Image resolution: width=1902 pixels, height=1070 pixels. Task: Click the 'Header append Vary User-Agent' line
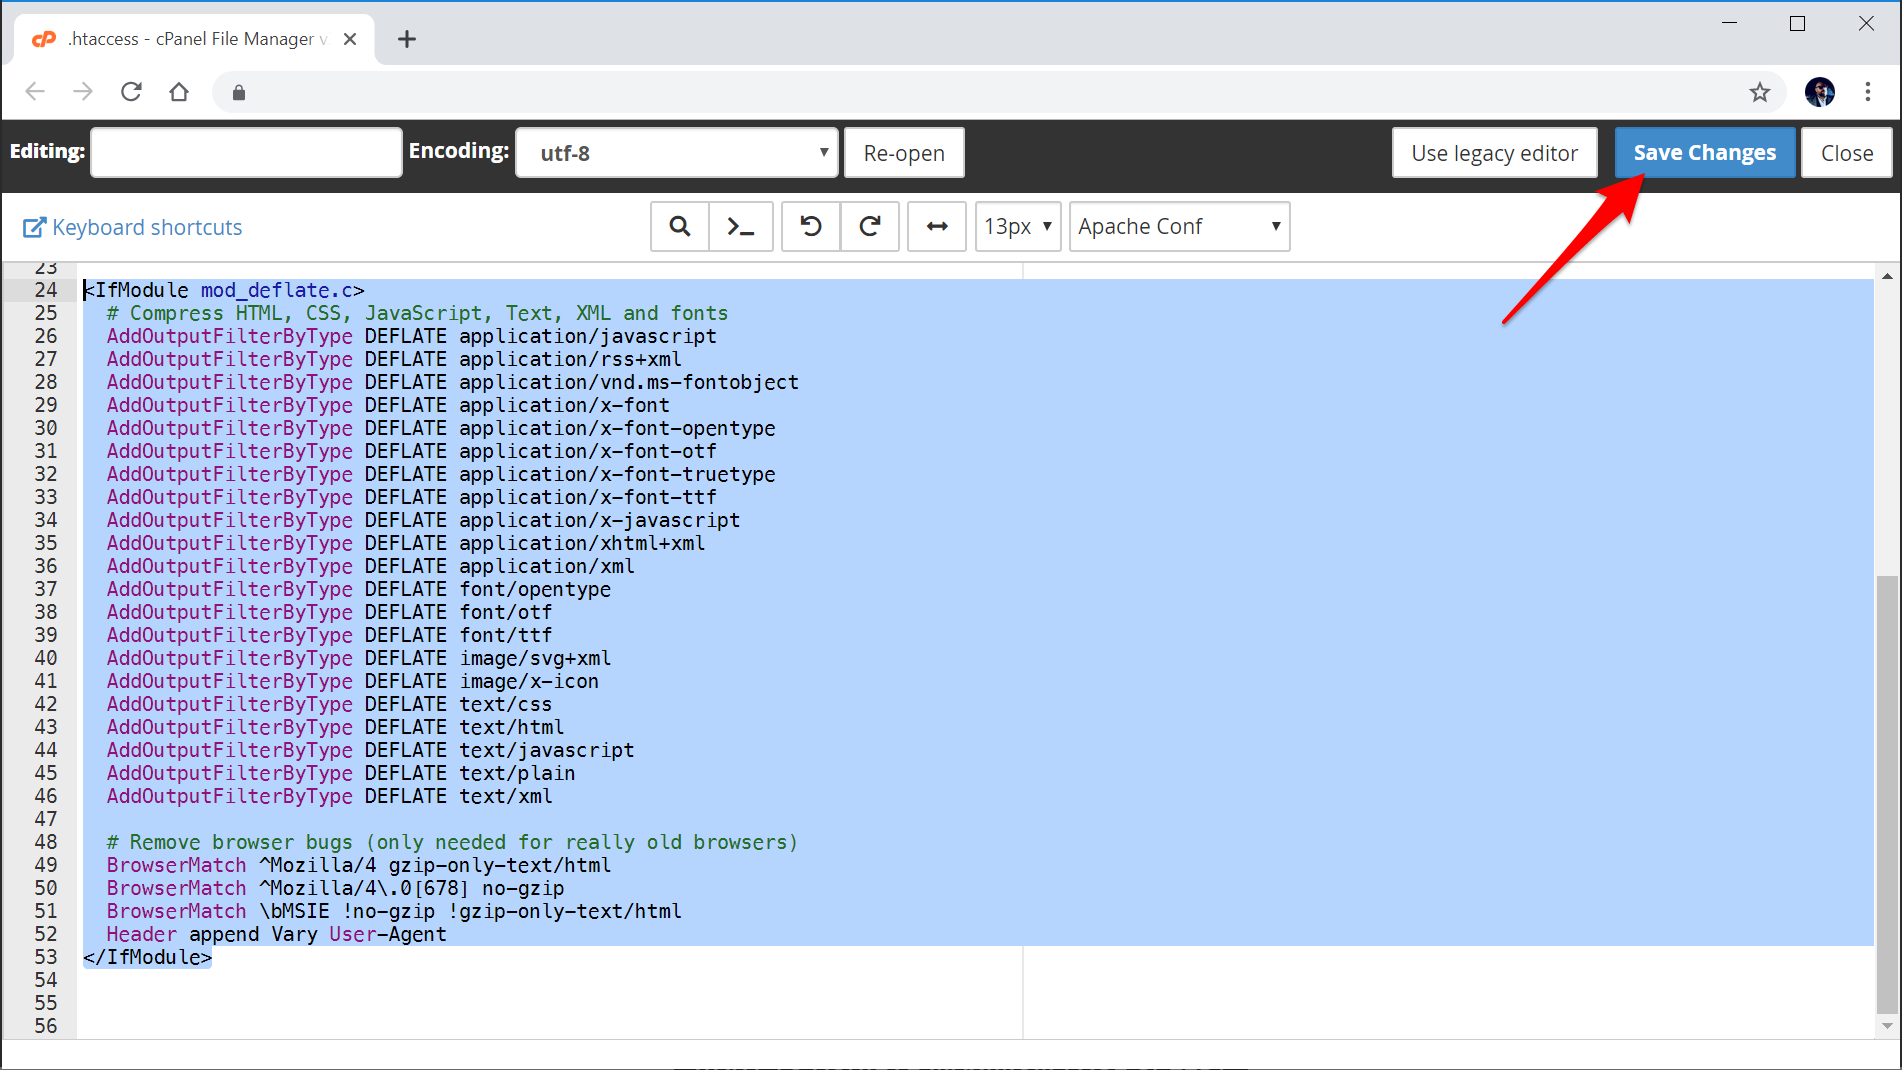pyautogui.click(x=276, y=934)
